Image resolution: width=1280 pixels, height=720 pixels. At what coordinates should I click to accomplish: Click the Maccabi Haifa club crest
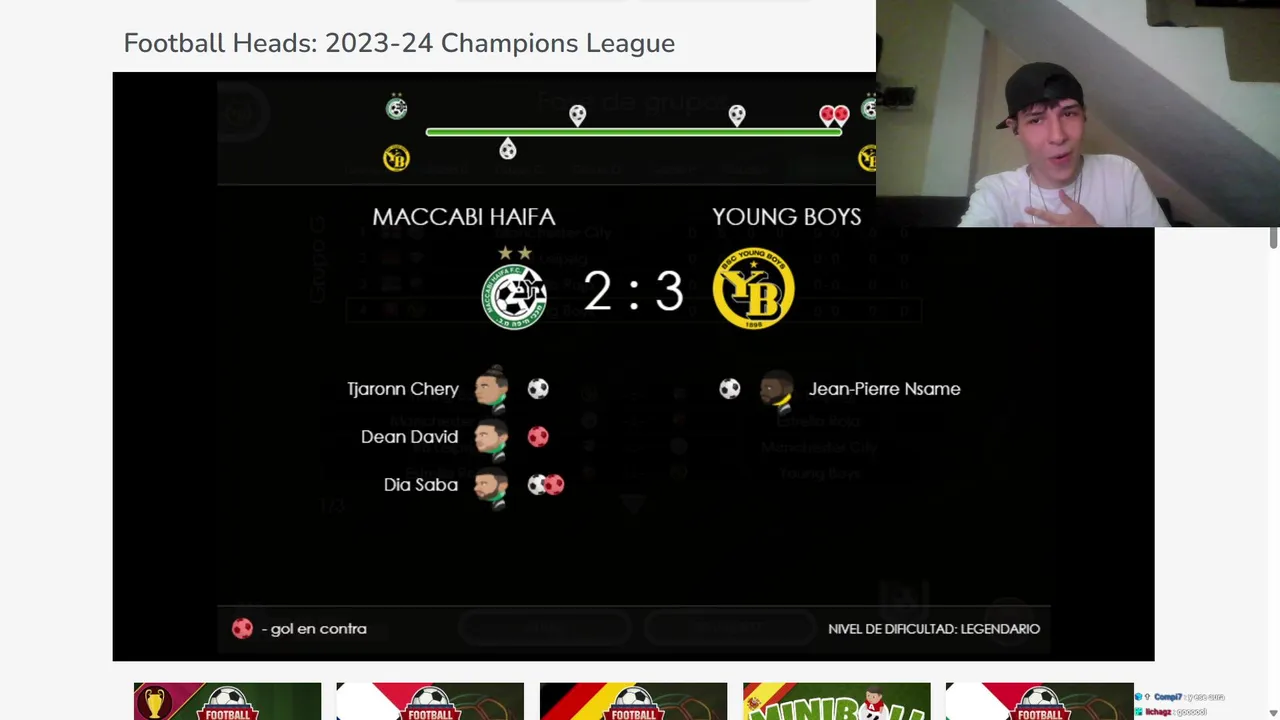514,295
